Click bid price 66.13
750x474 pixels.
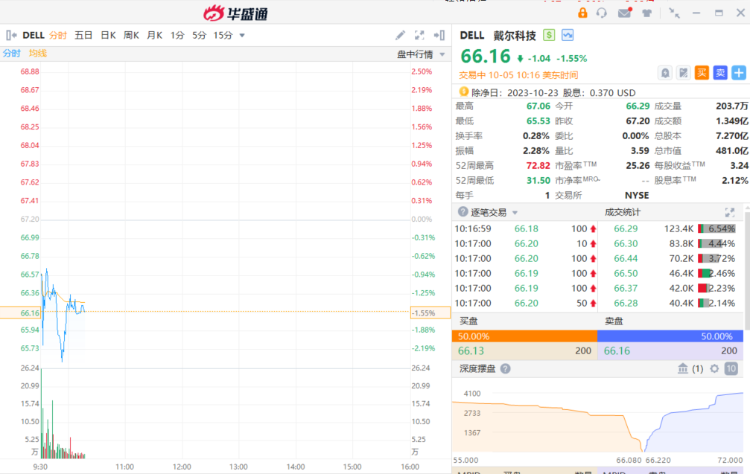click(x=471, y=351)
